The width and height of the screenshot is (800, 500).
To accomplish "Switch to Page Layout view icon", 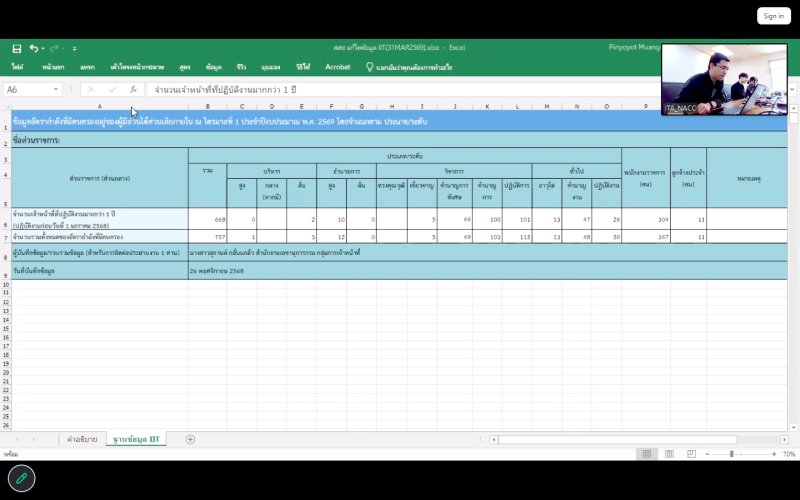I will (669, 454).
